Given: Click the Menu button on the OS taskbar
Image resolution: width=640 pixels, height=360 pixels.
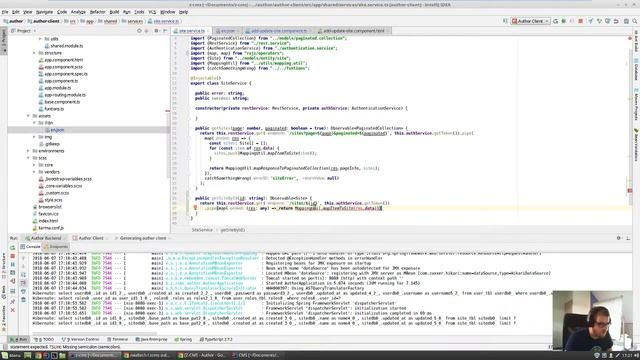Looking at the screenshot, I should 11,356.
